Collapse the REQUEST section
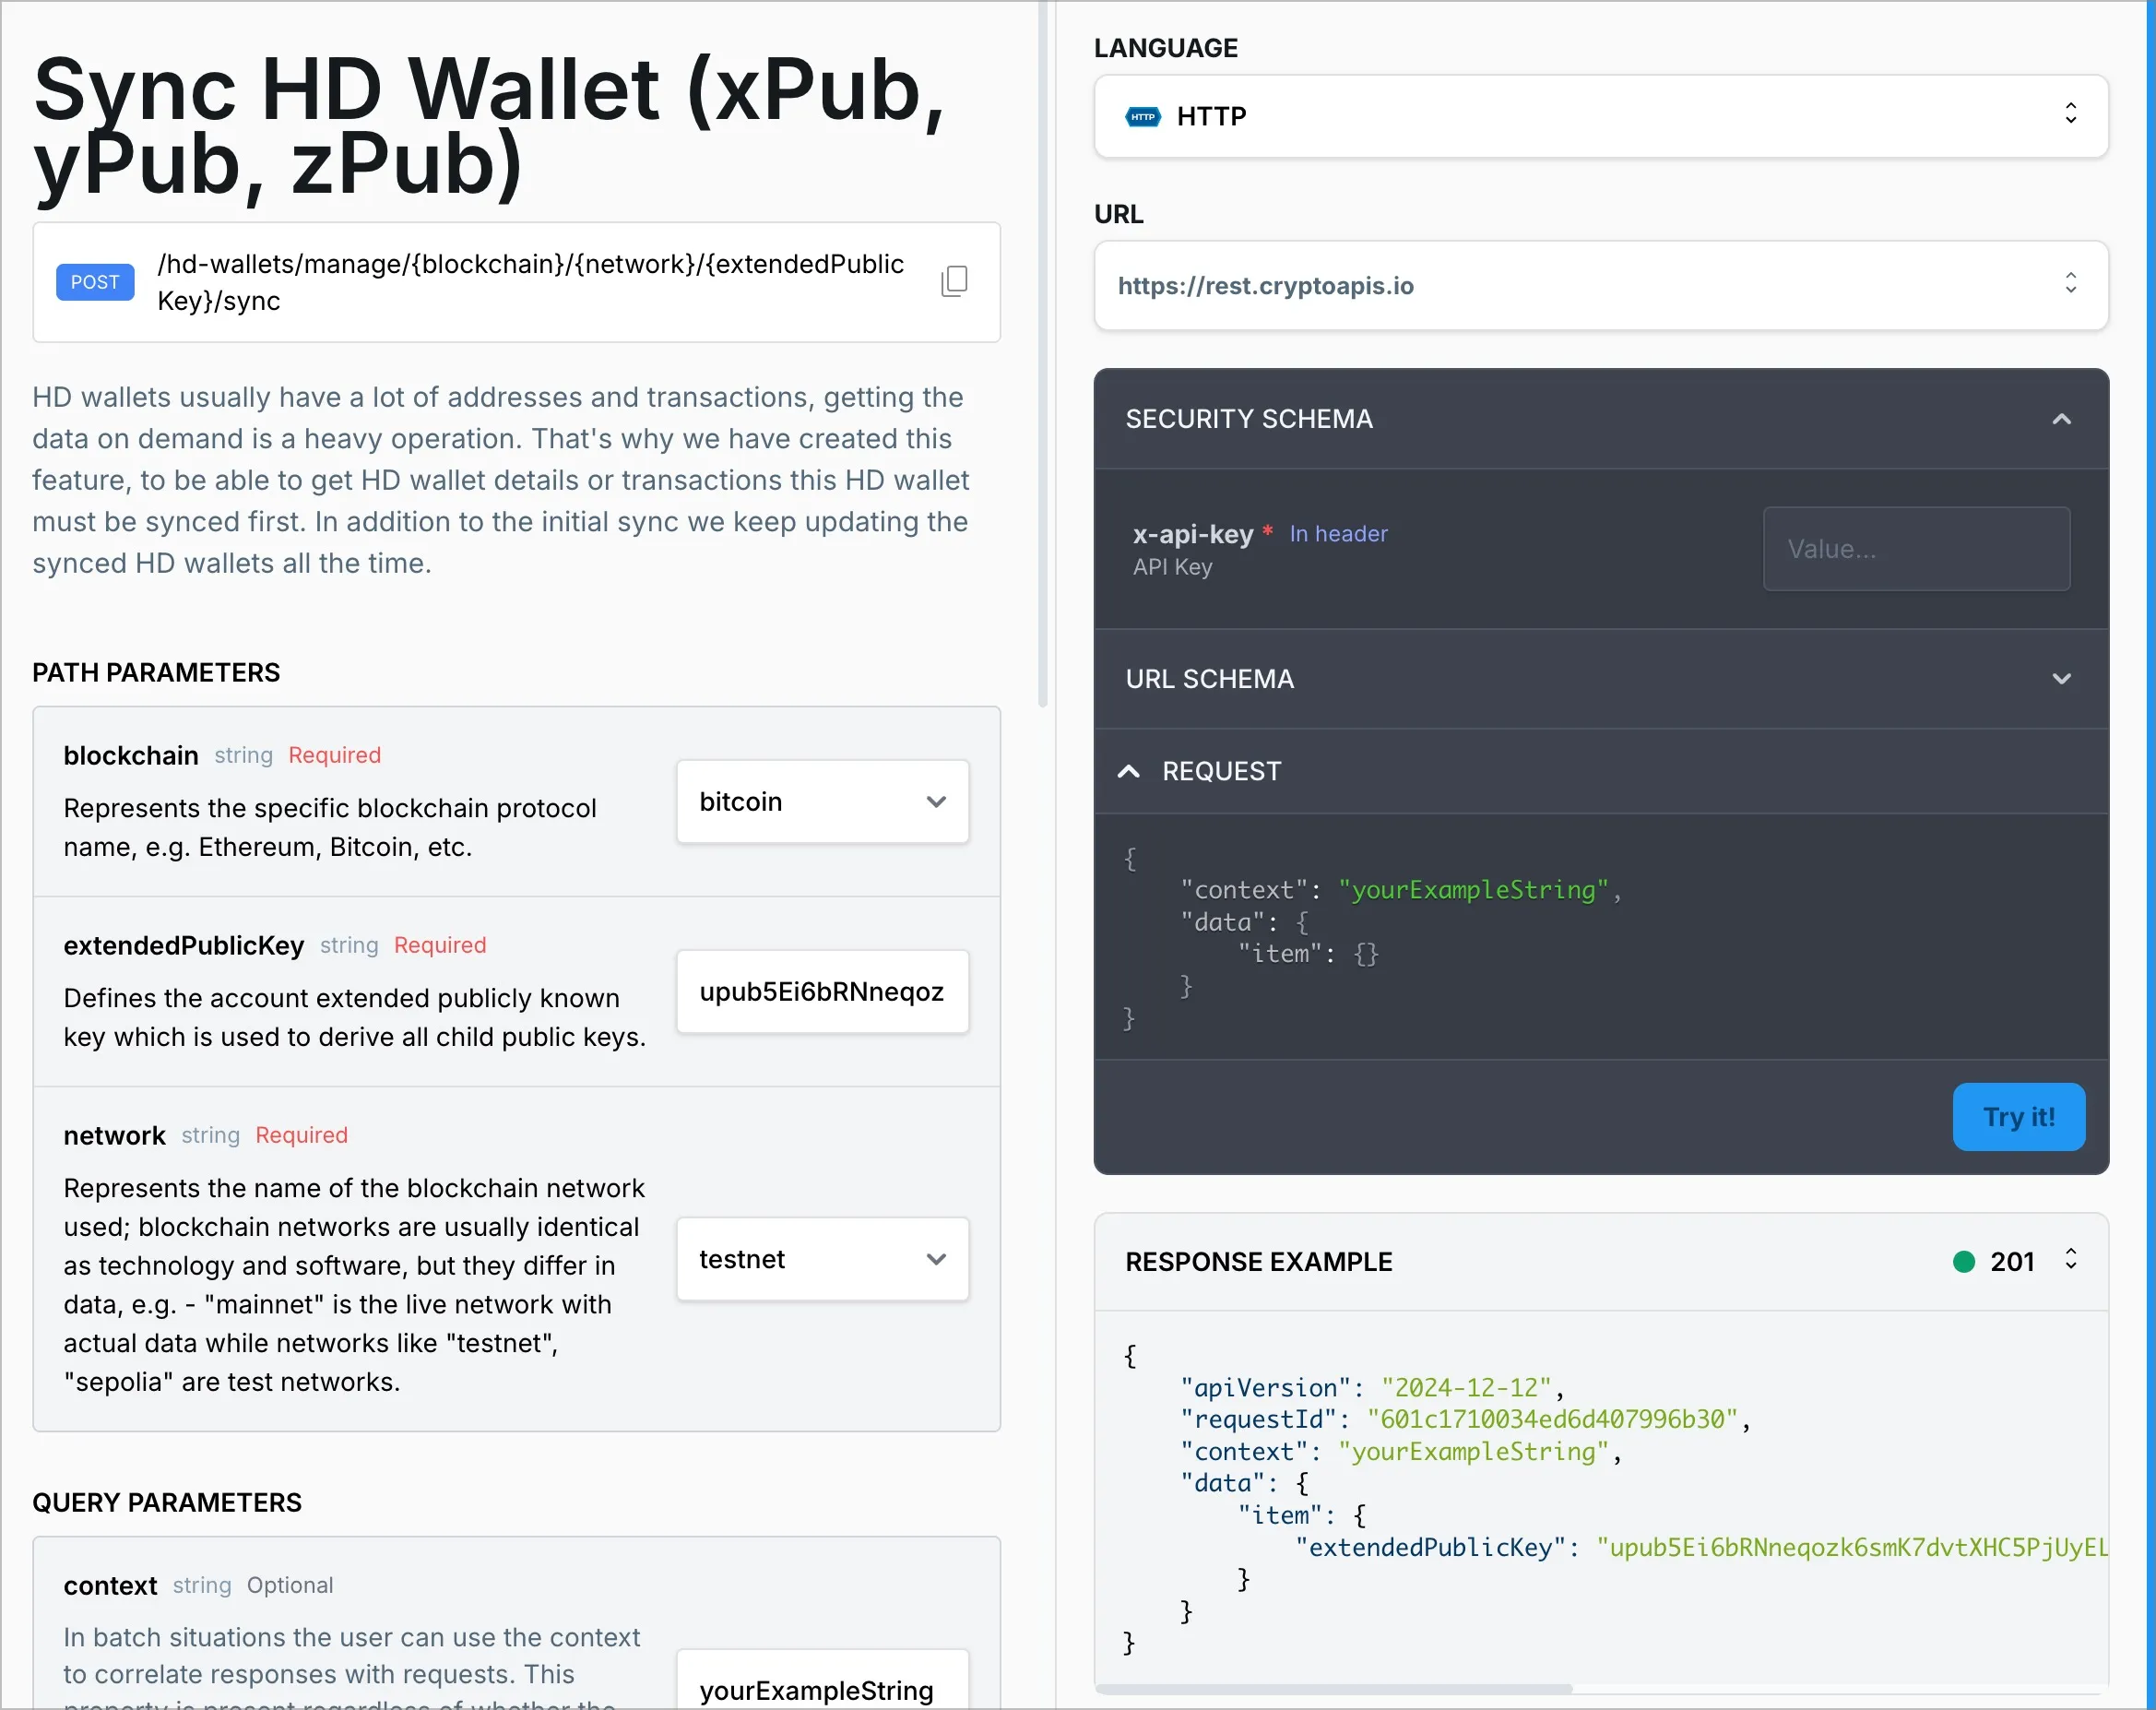Image resolution: width=2156 pixels, height=1710 pixels. (1600, 771)
